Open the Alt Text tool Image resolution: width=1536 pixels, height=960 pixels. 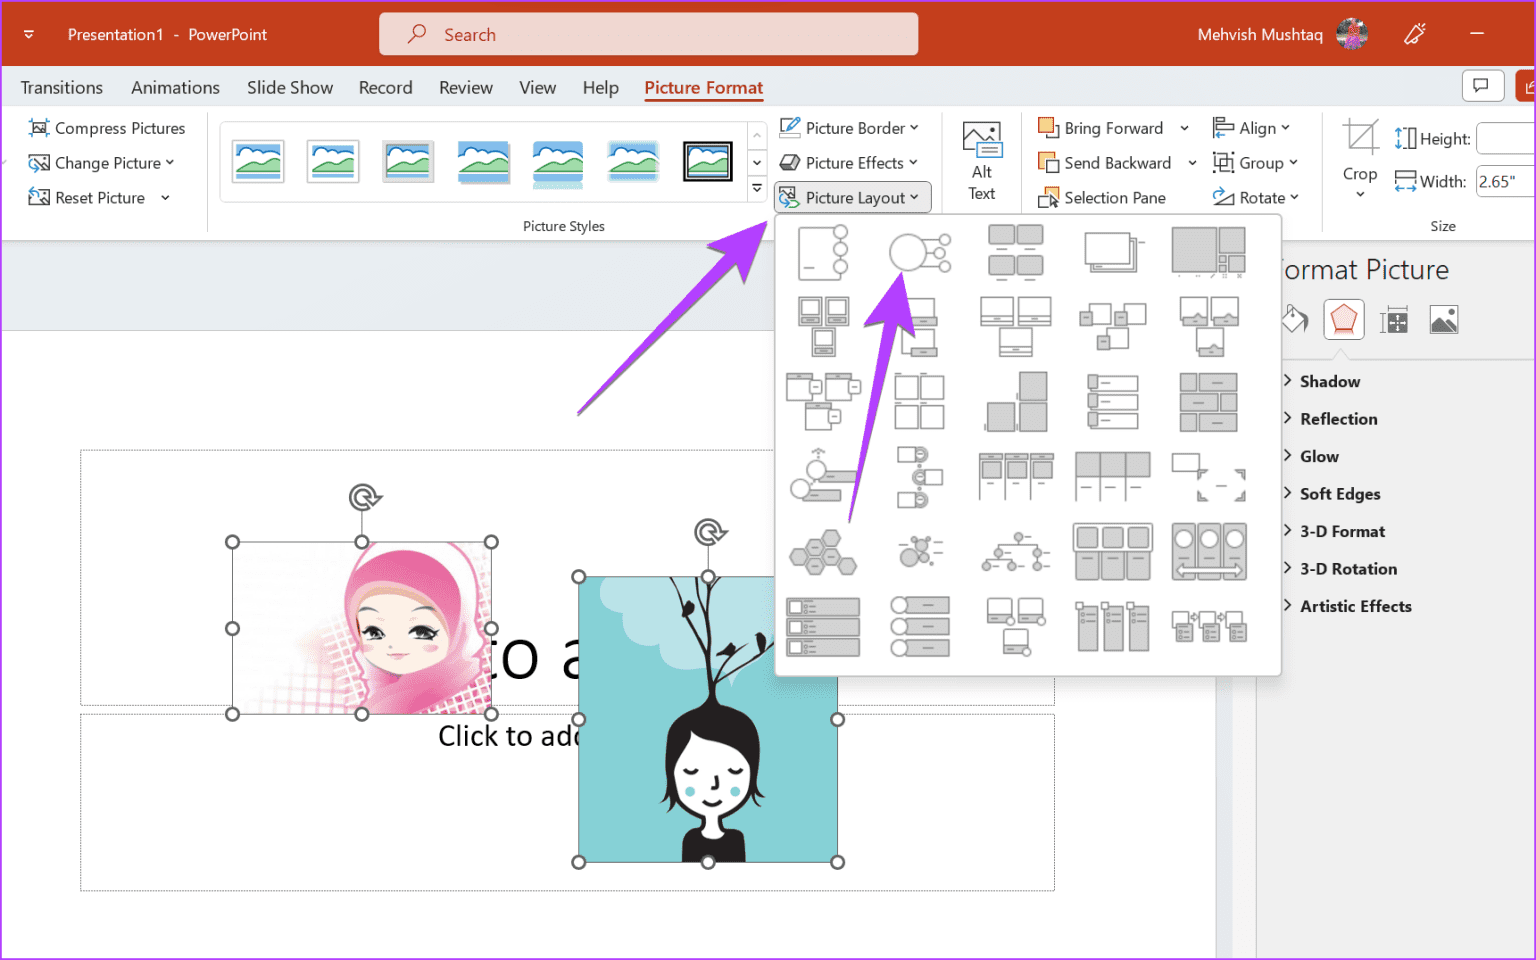(981, 161)
